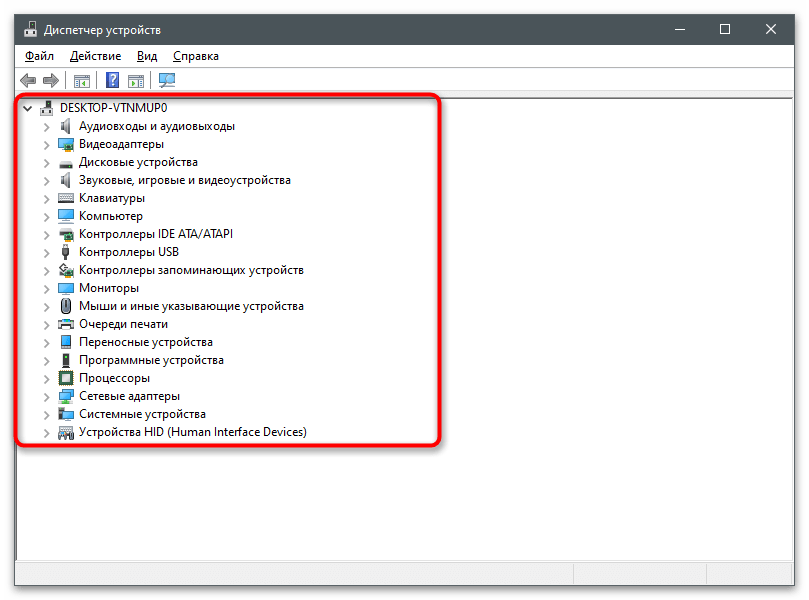Click the show/hide console tree toolbar icon
The image size is (809, 600).
click(x=82, y=80)
